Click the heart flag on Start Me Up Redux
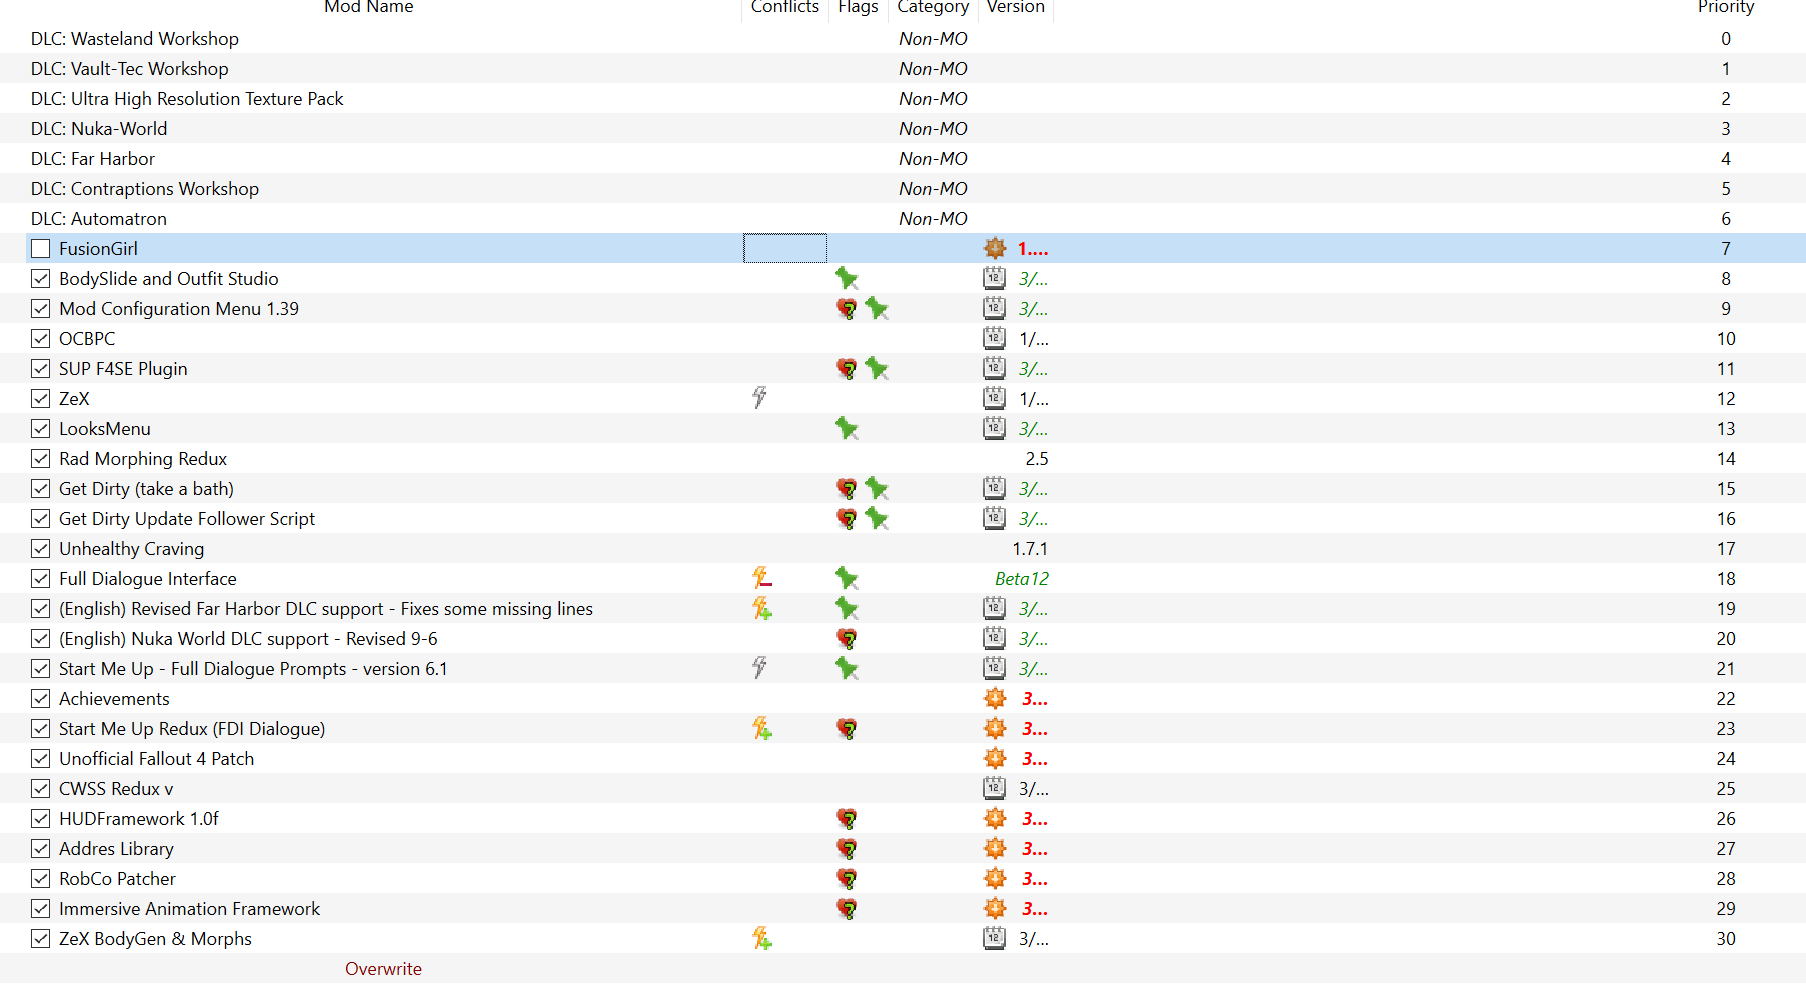This screenshot has width=1806, height=989. coord(847,728)
